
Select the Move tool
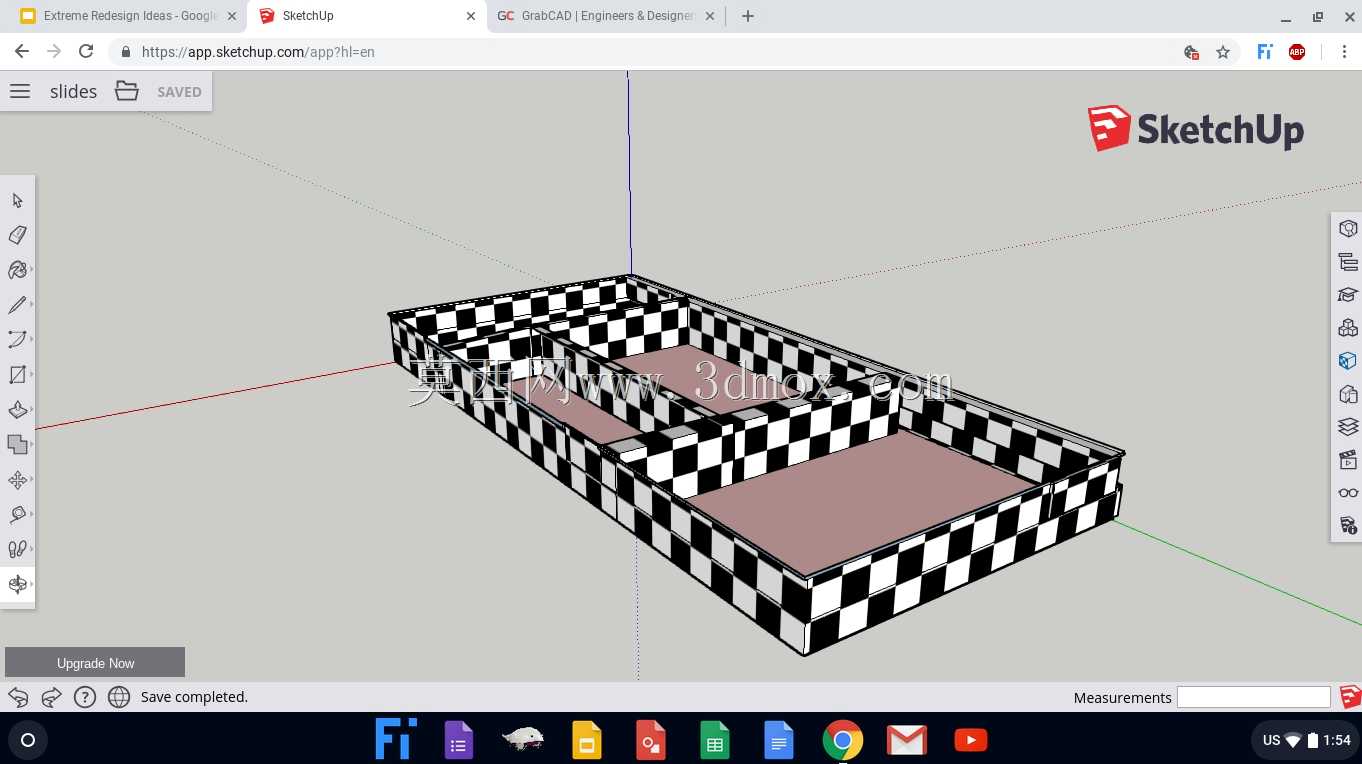[17, 480]
